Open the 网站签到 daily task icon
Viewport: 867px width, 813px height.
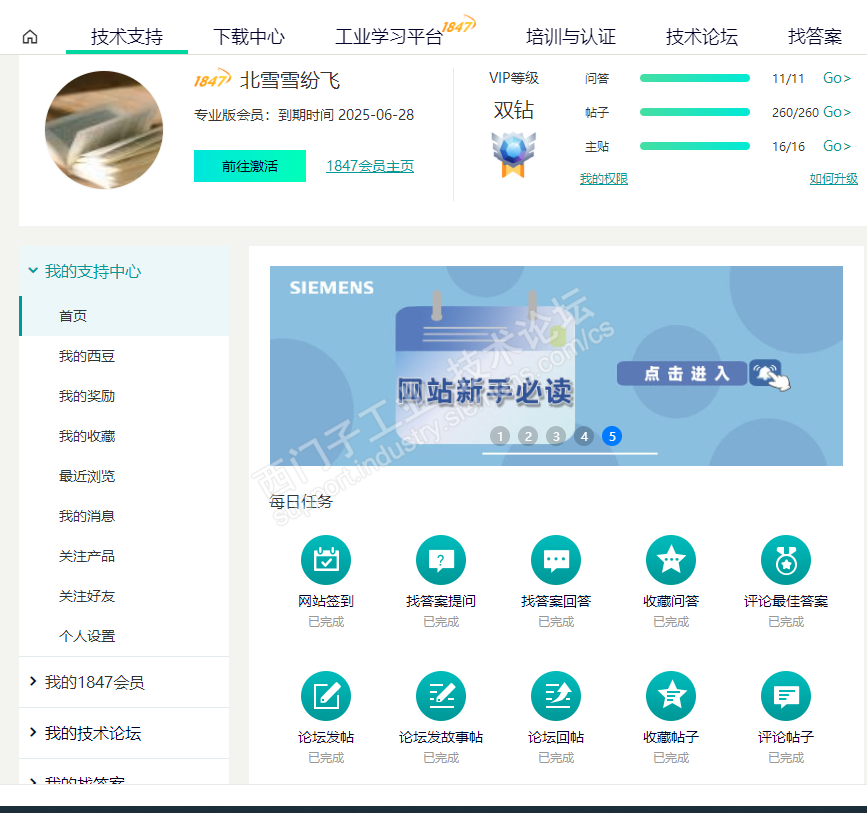tap(326, 560)
